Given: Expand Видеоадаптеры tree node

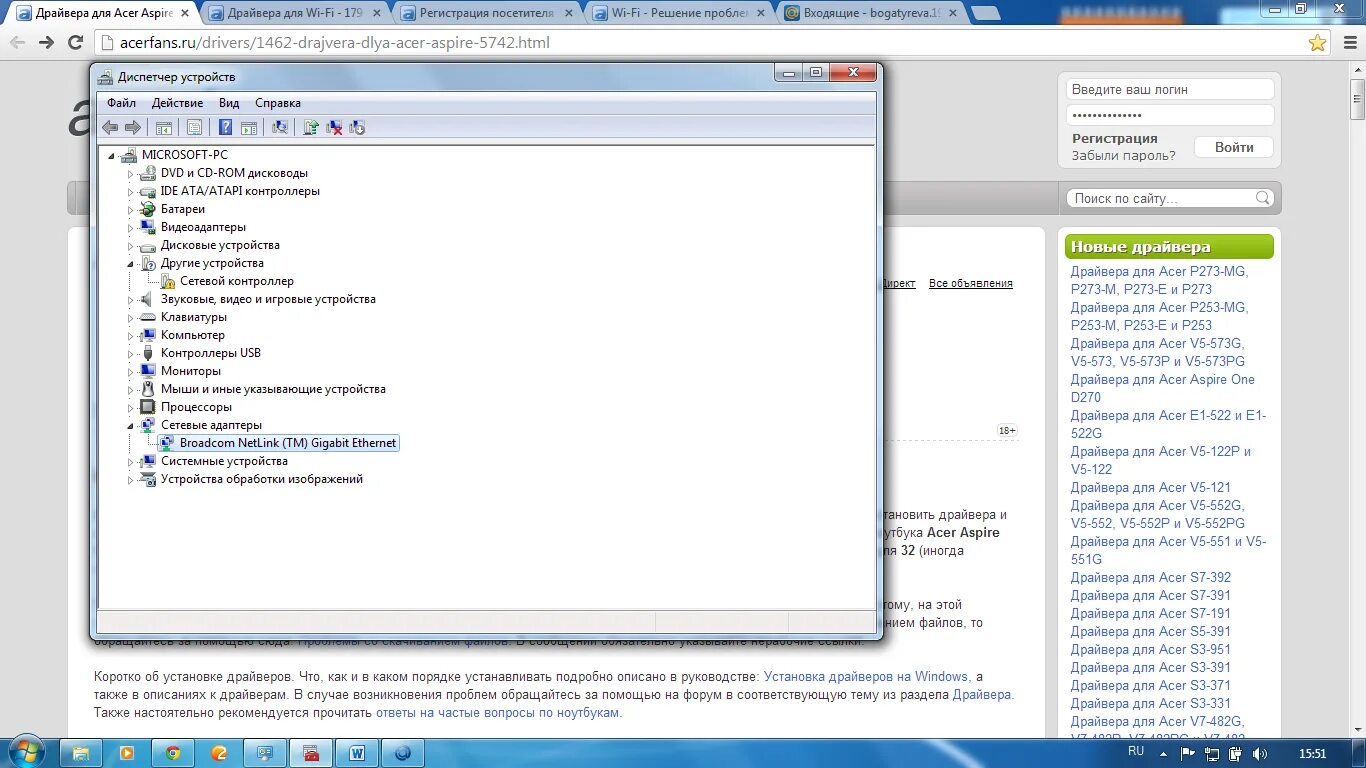Looking at the screenshot, I should (x=130, y=228).
